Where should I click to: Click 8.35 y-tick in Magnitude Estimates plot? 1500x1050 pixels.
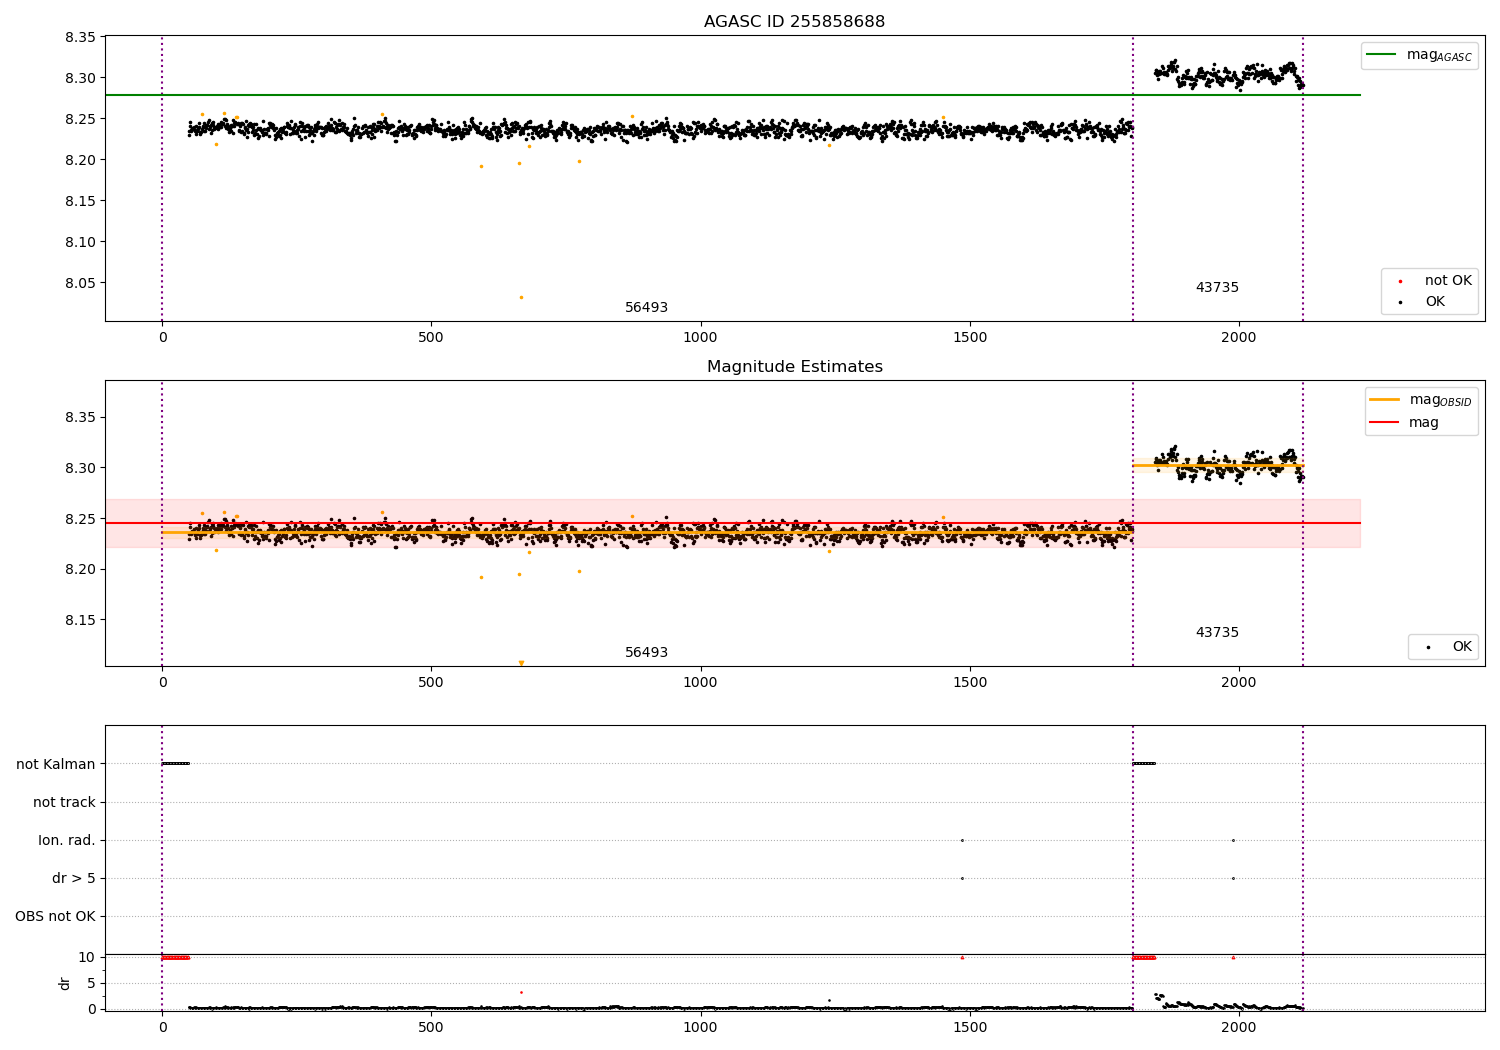point(79,417)
